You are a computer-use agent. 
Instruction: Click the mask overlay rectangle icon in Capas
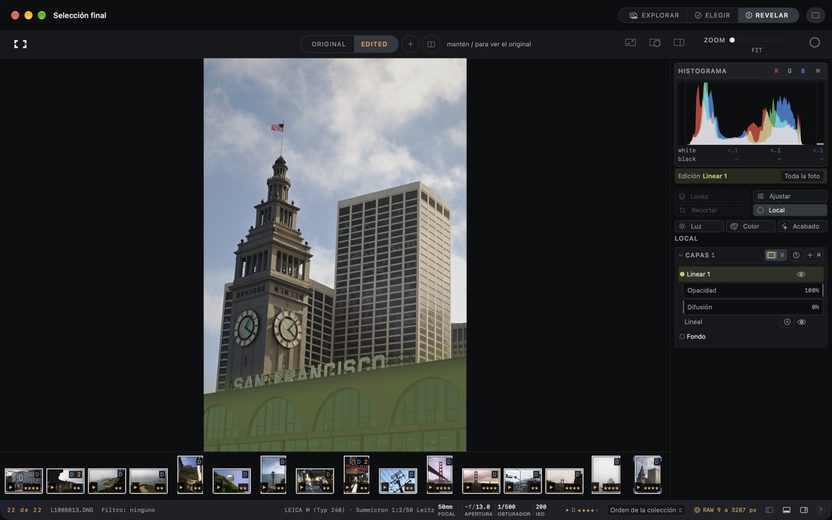771,255
